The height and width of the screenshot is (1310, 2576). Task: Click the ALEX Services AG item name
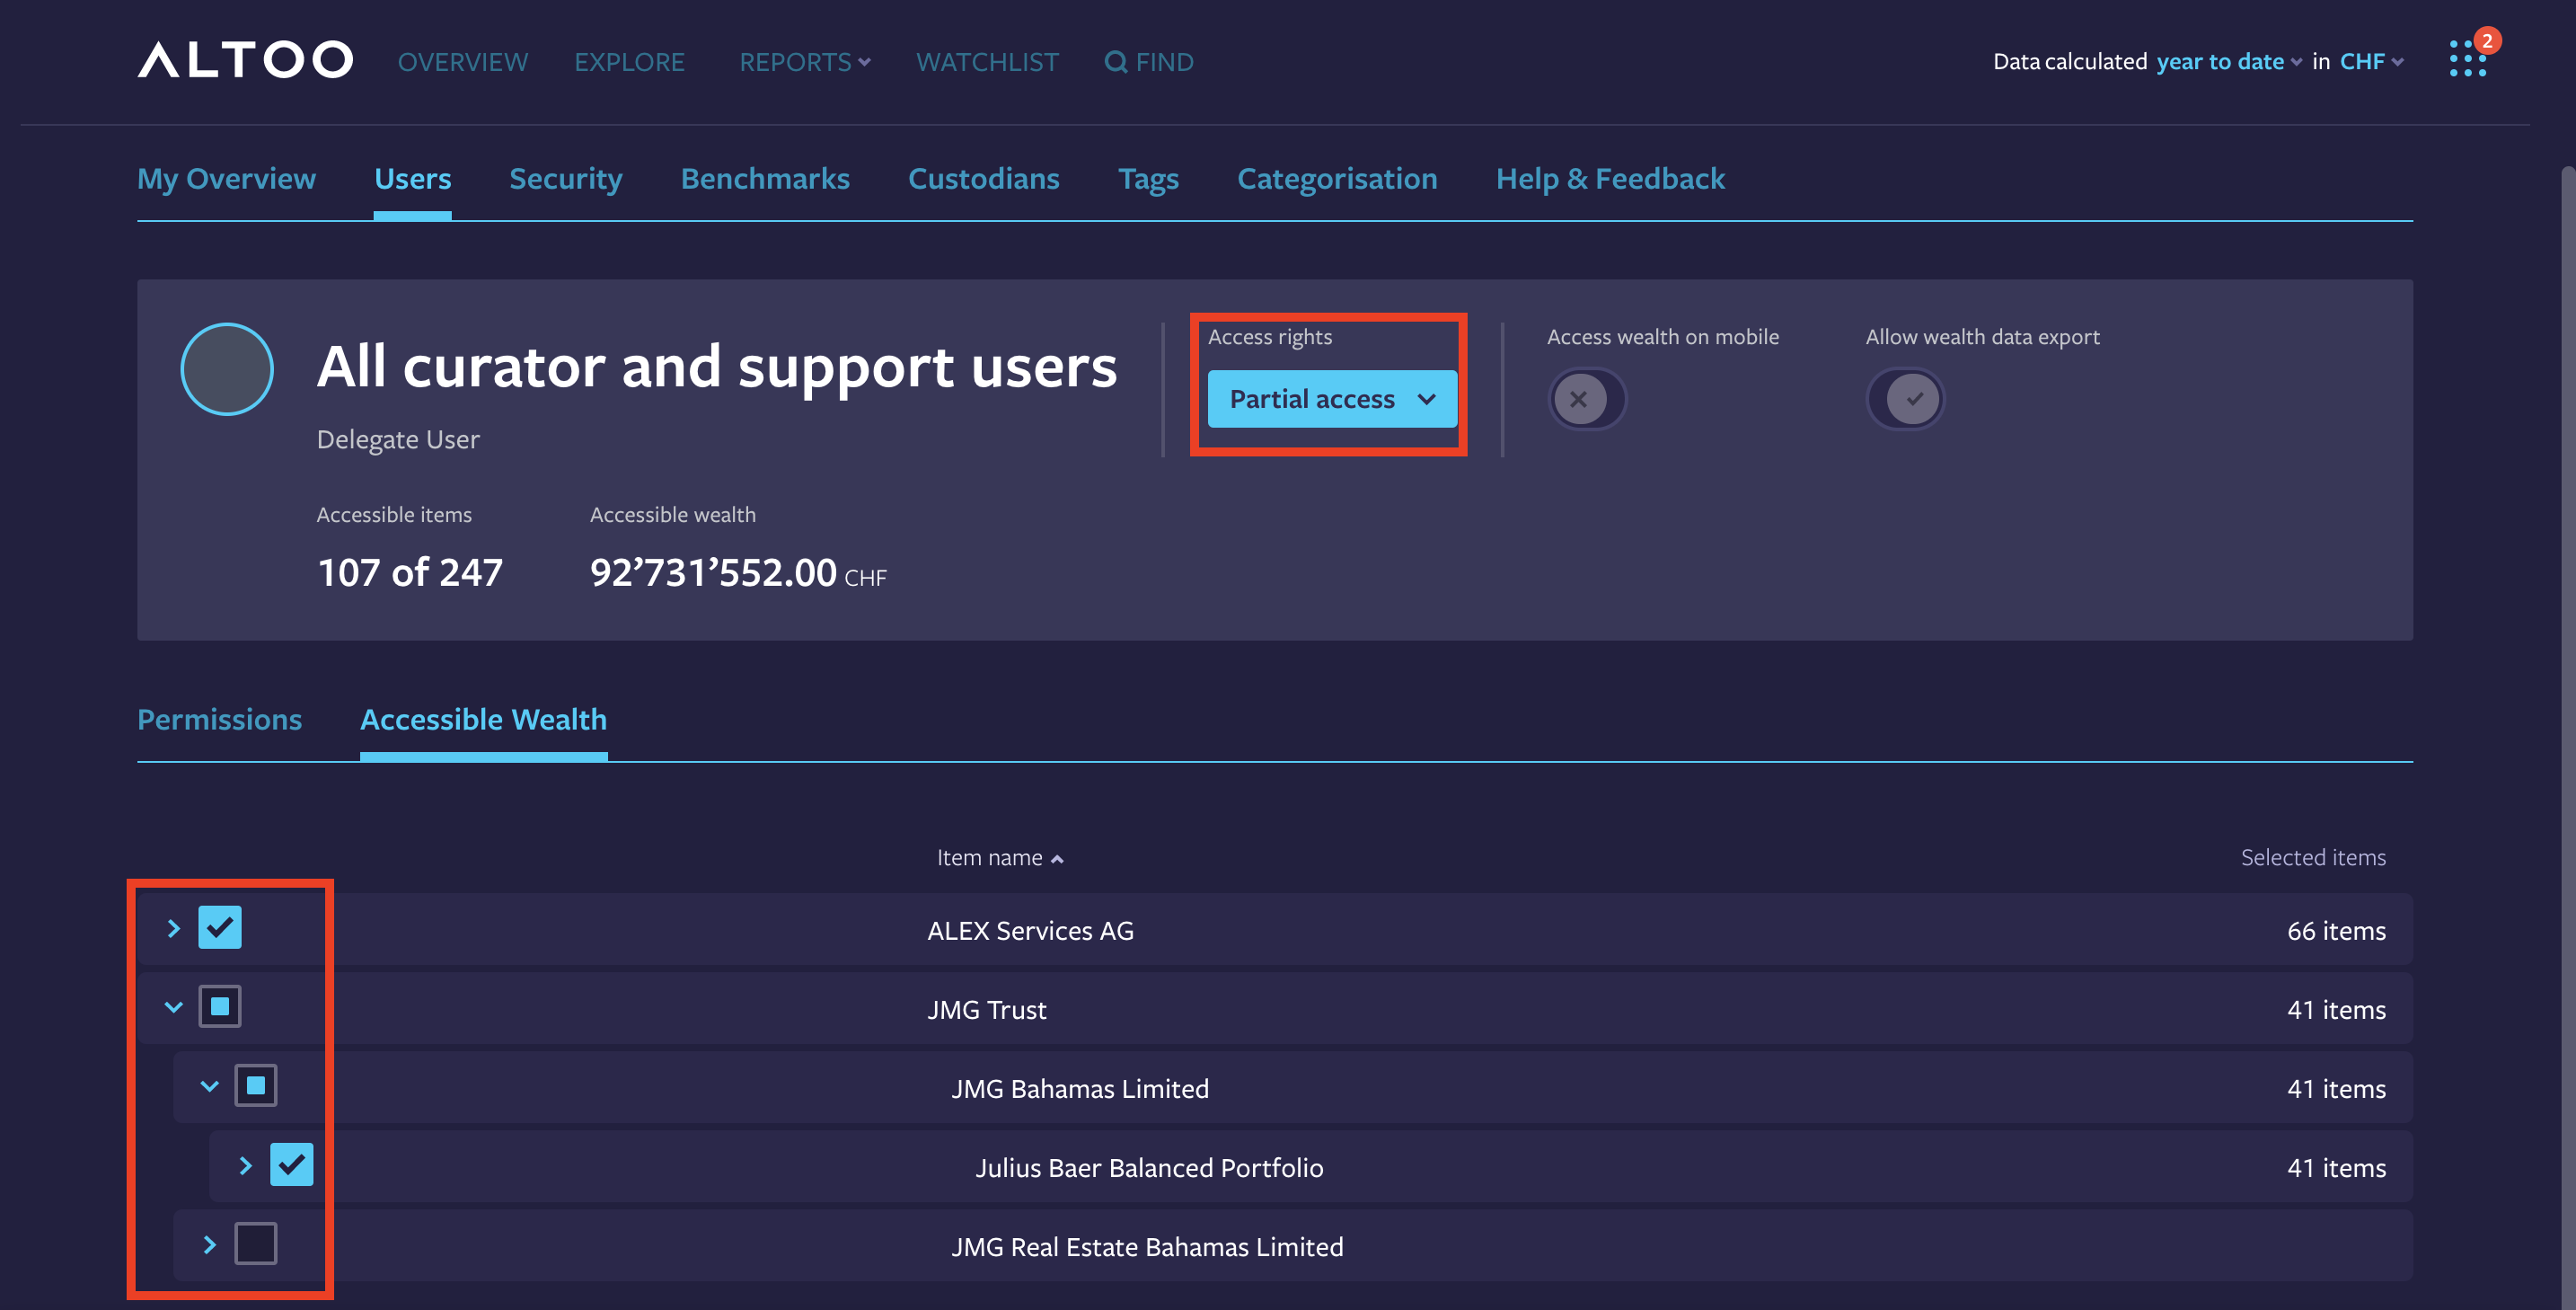1030,930
